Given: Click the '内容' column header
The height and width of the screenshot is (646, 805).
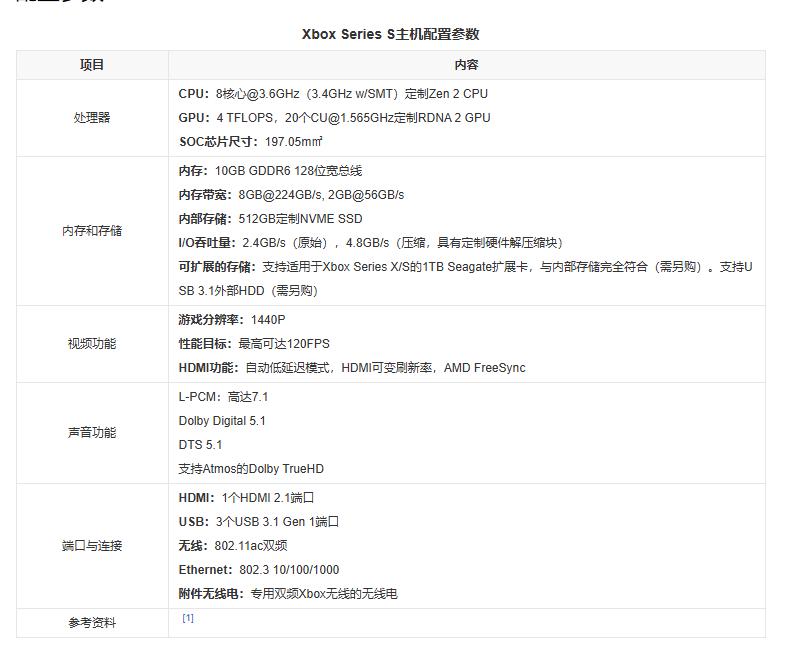Looking at the screenshot, I should [x=466, y=65].
